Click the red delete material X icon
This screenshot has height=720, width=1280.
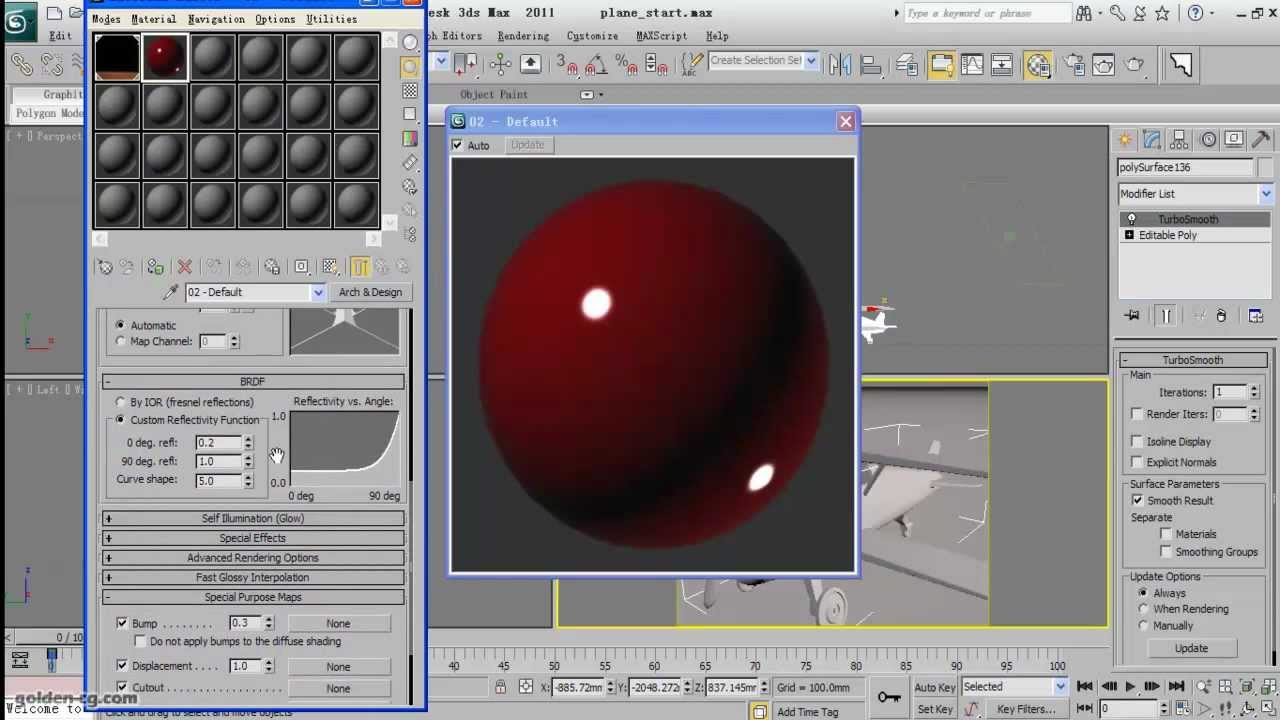click(184, 267)
